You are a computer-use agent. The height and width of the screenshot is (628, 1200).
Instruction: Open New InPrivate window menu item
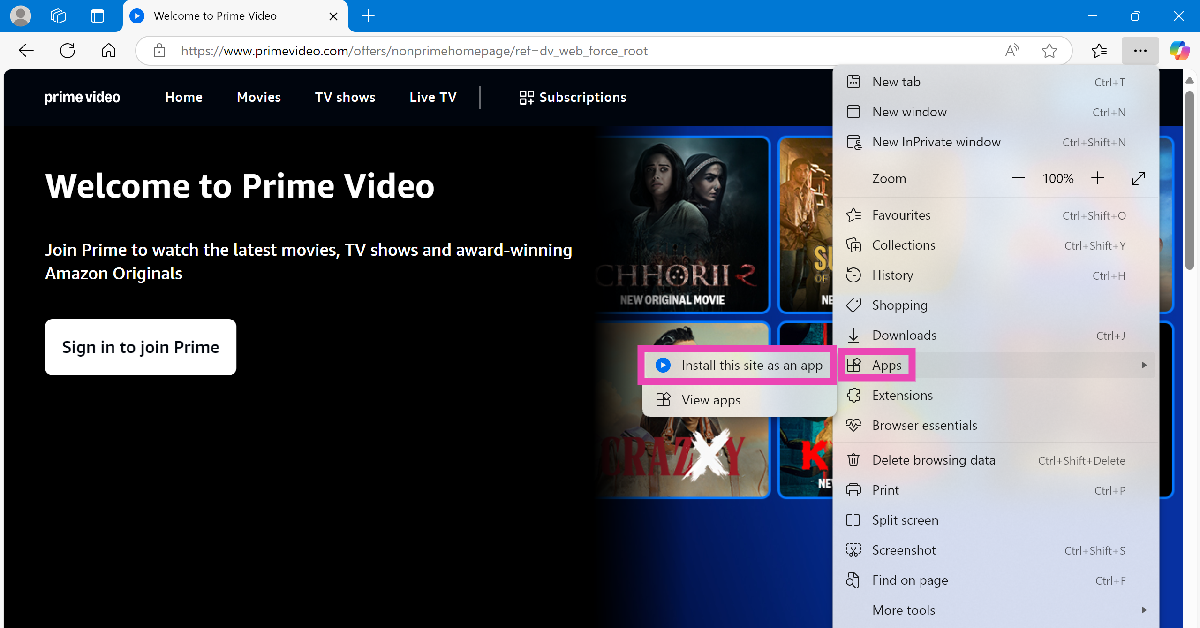[936, 142]
